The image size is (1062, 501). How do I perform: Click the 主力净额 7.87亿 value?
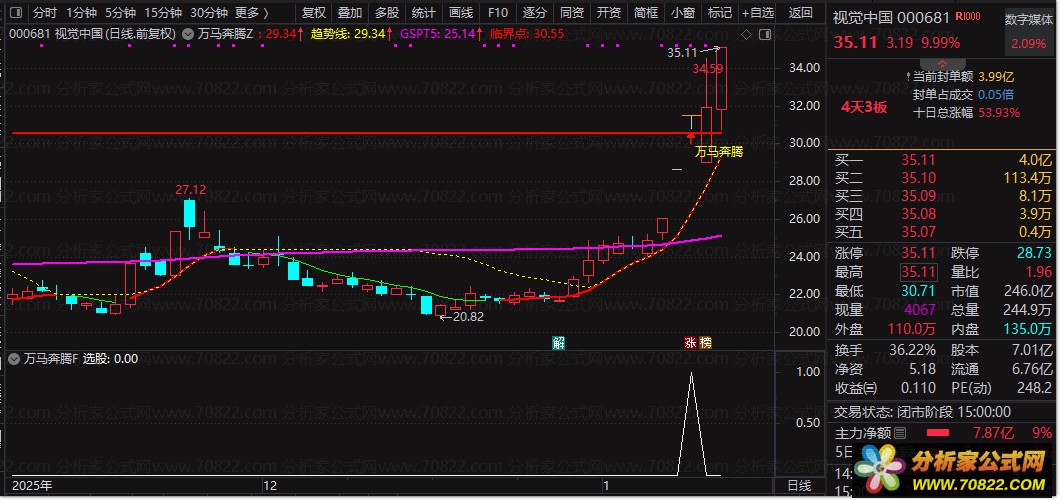point(993,433)
